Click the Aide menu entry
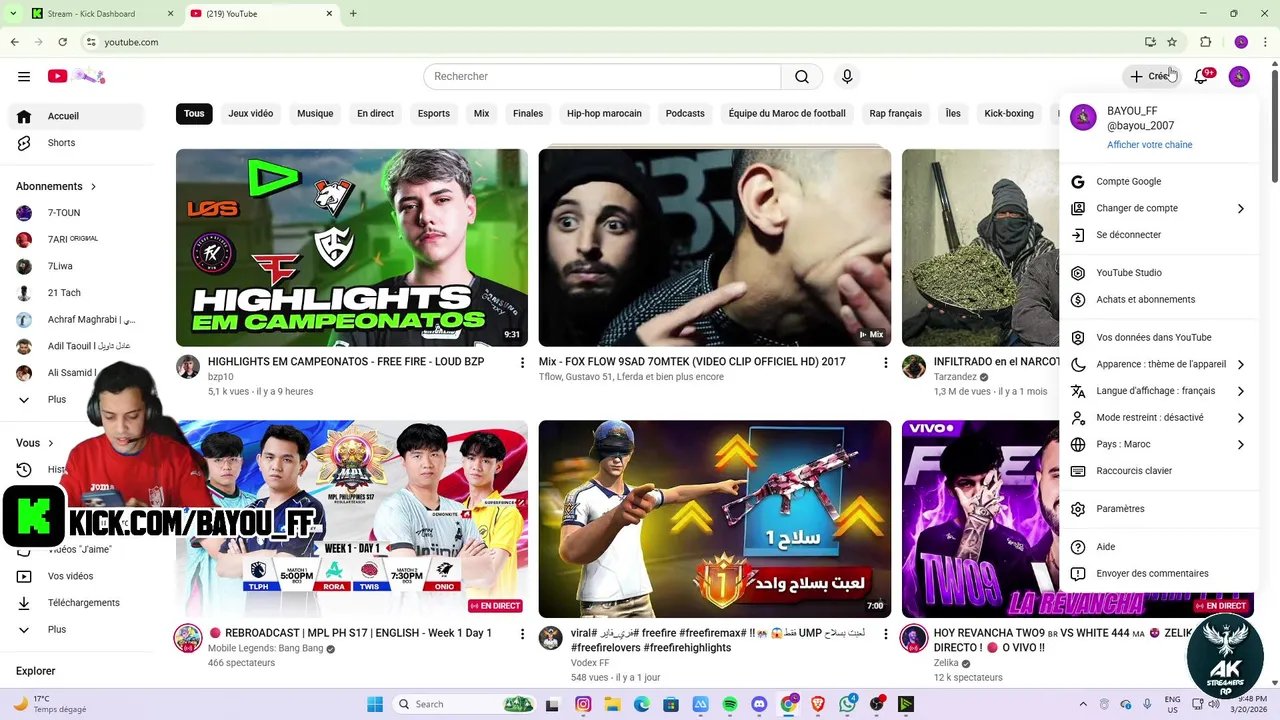This screenshot has height=720, width=1280. (x=1160, y=547)
